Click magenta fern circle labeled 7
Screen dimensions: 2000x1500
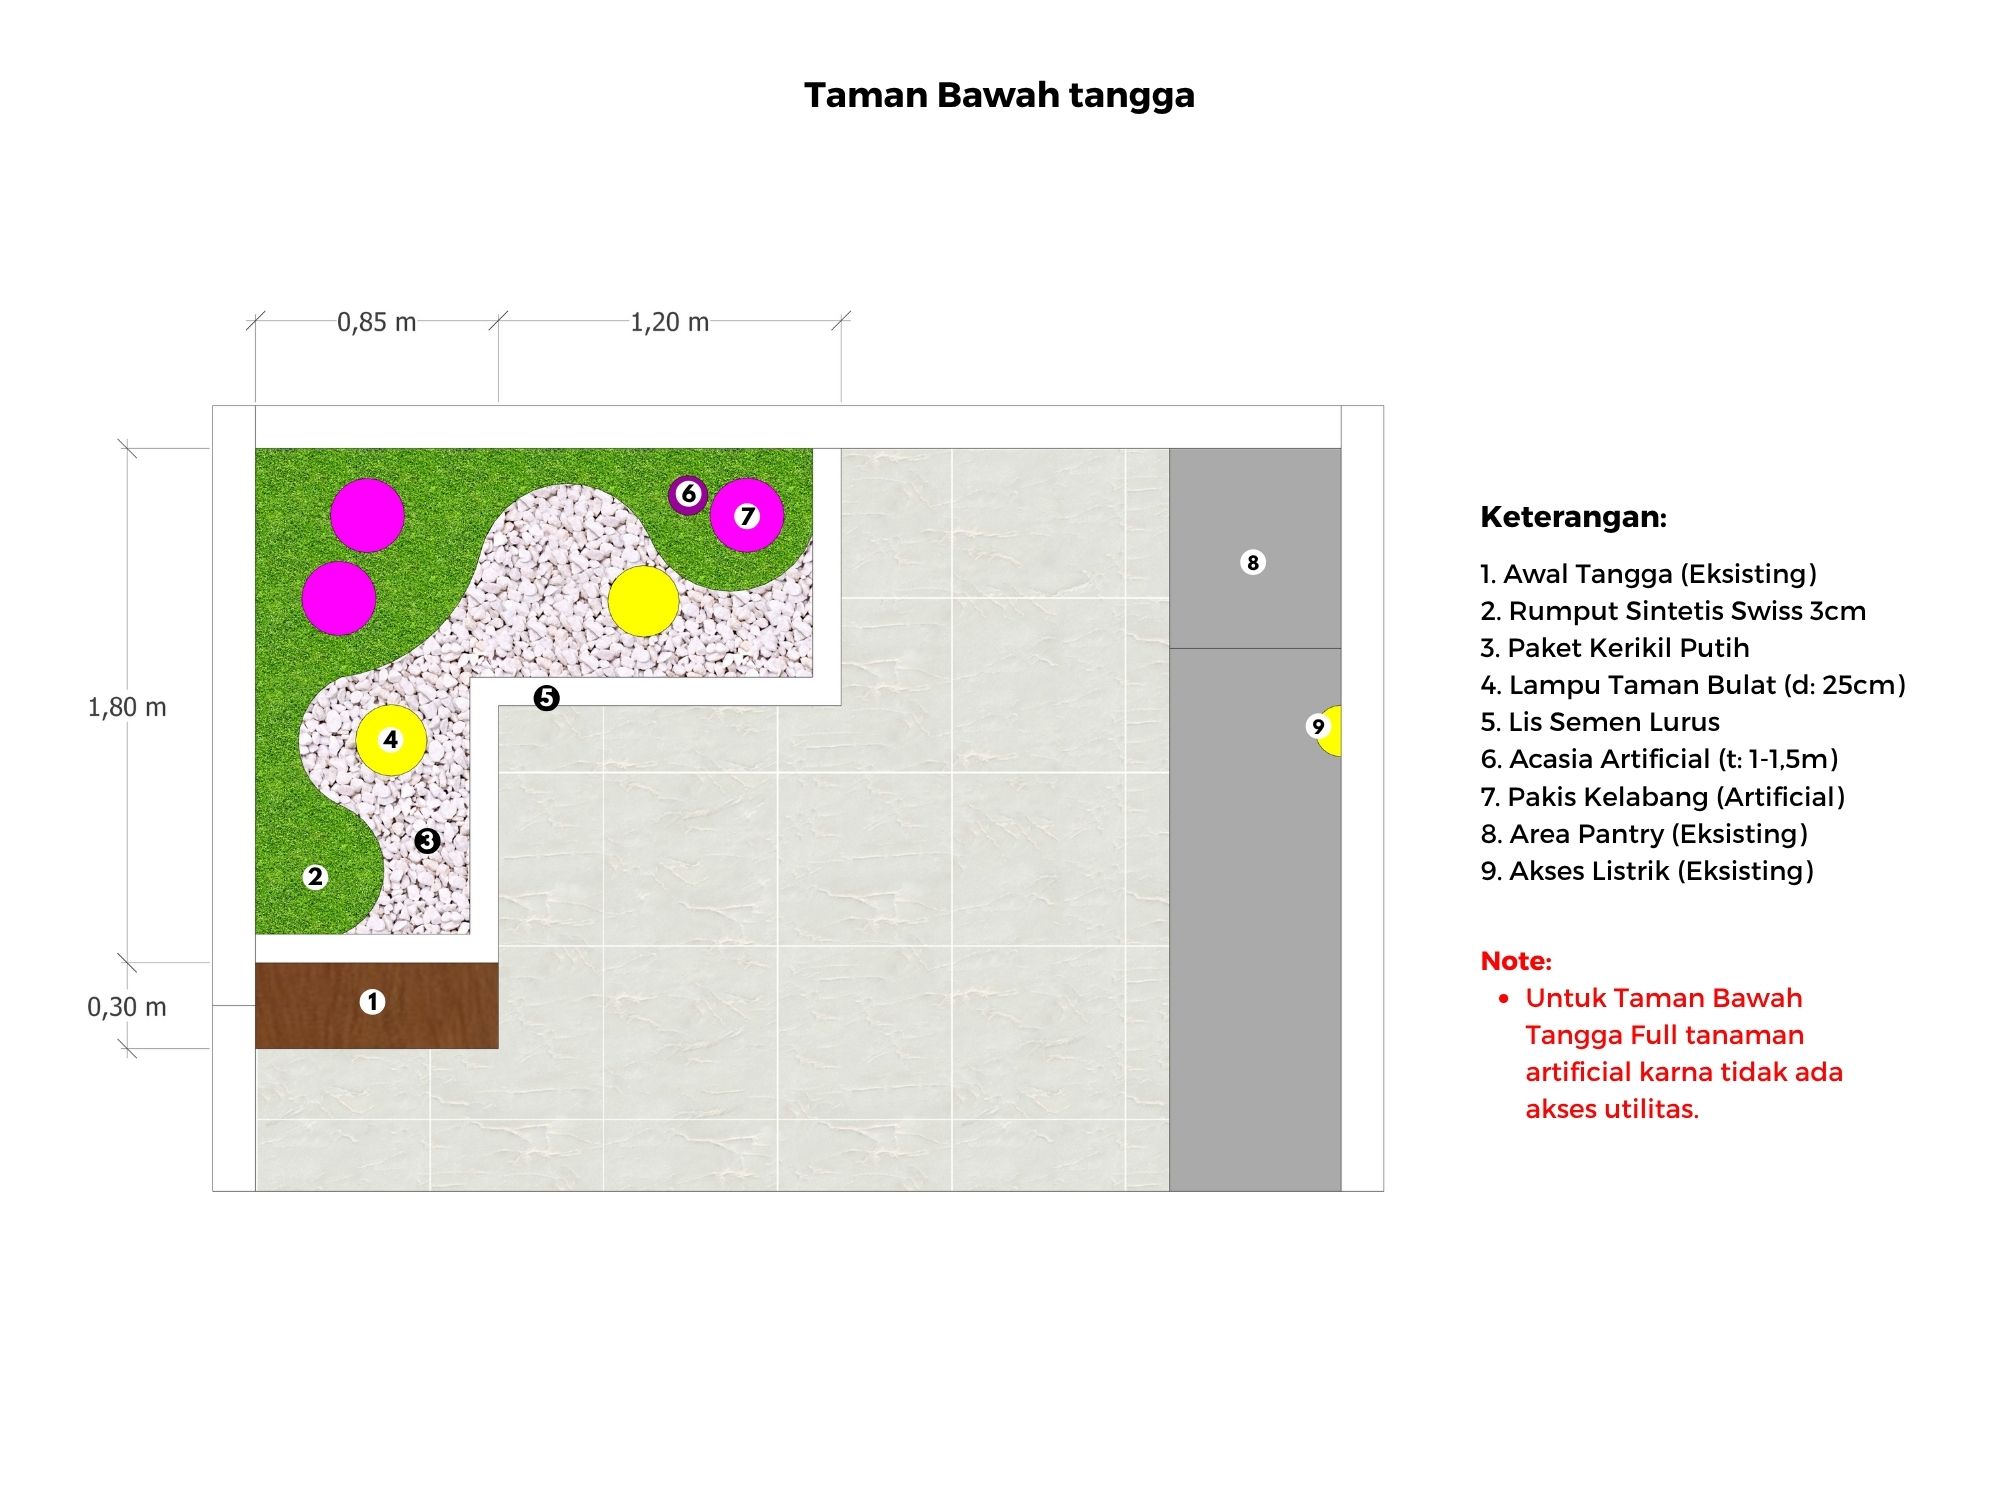[x=747, y=515]
